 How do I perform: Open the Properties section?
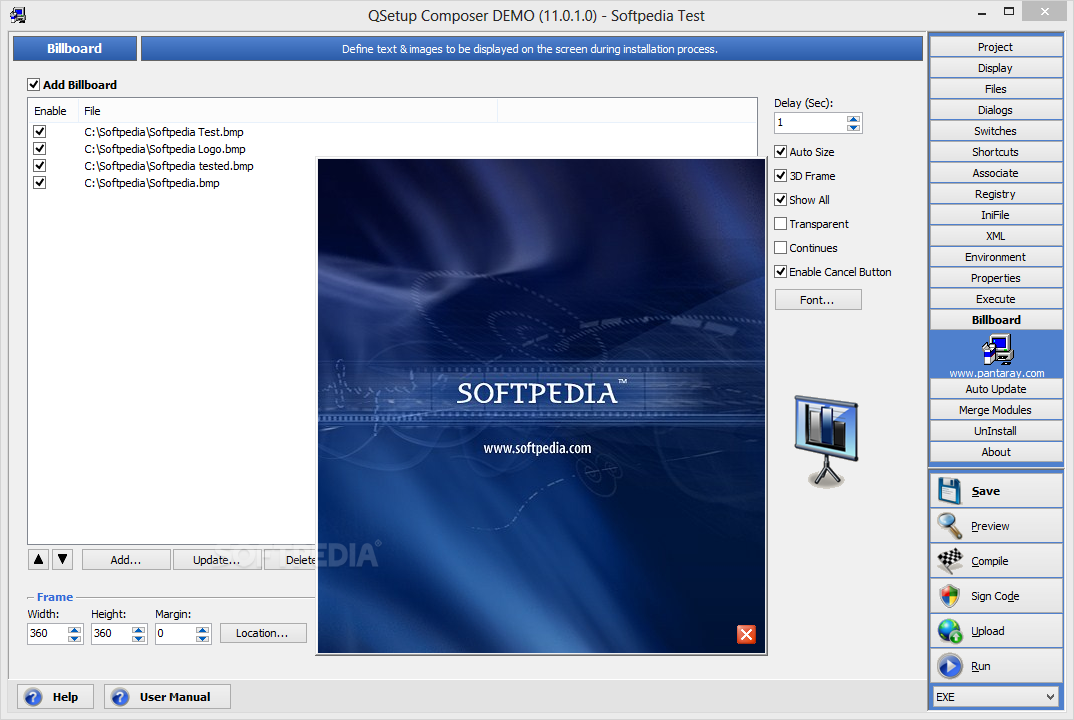[x=996, y=278]
